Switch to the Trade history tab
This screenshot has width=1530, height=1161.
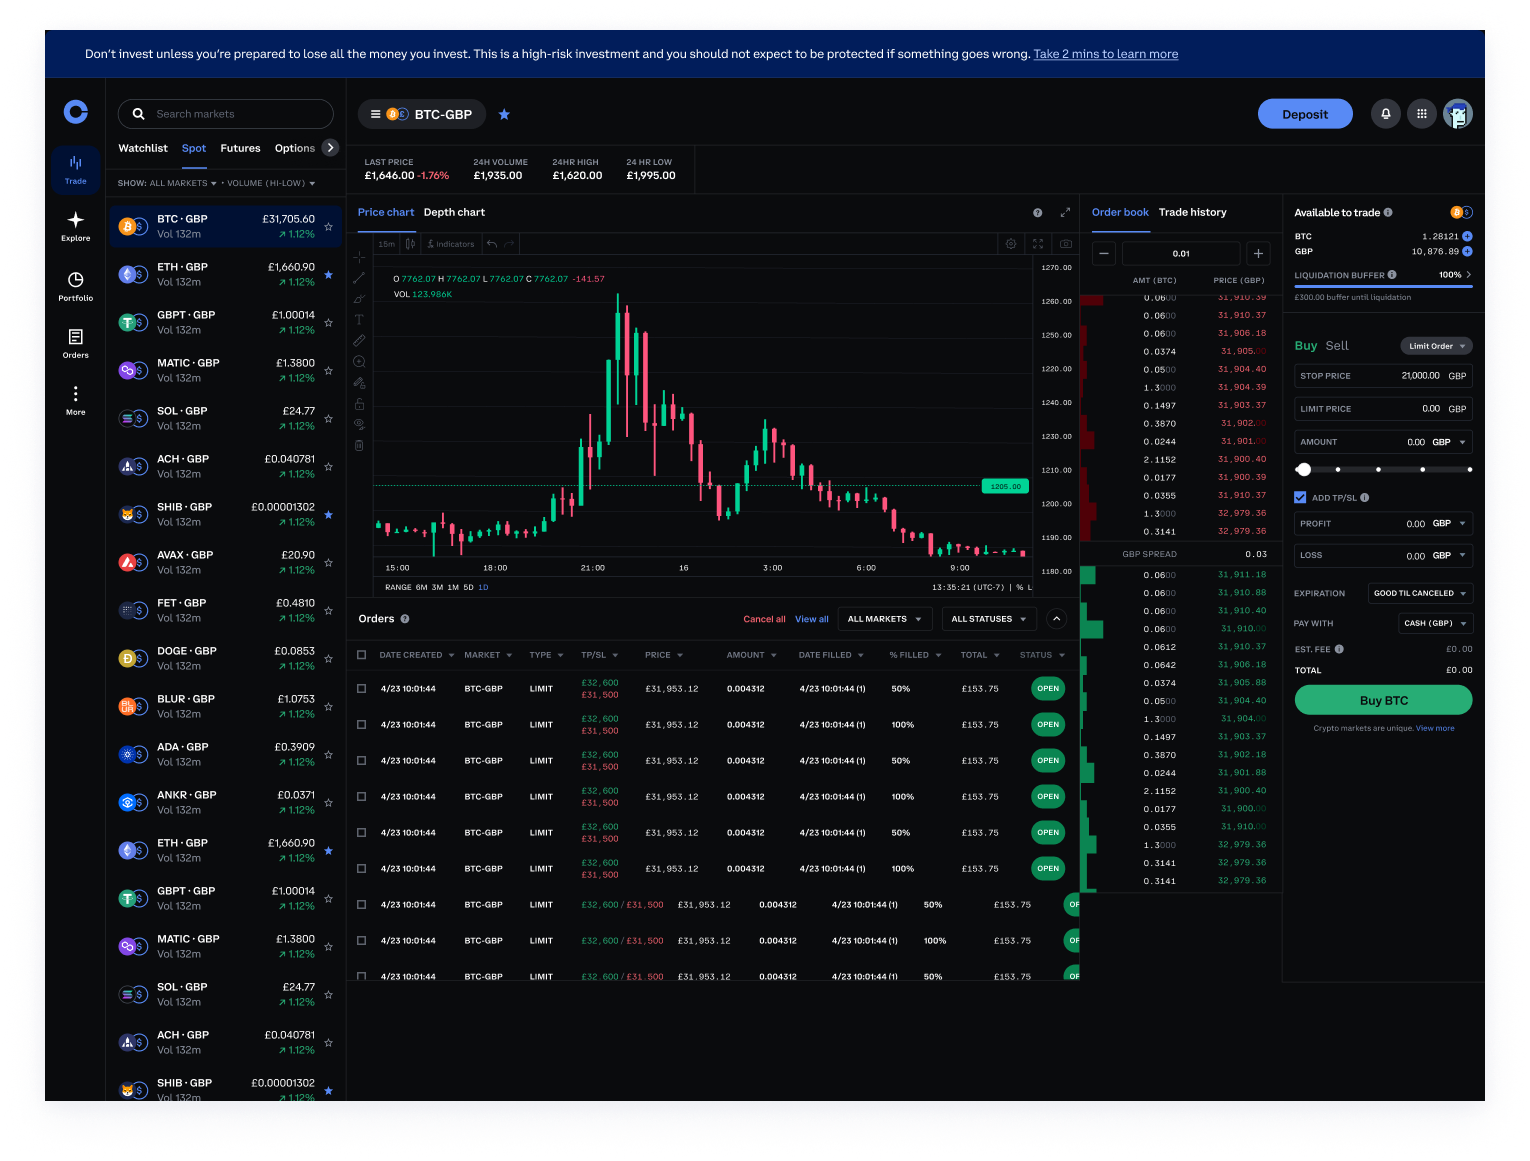point(1192,212)
